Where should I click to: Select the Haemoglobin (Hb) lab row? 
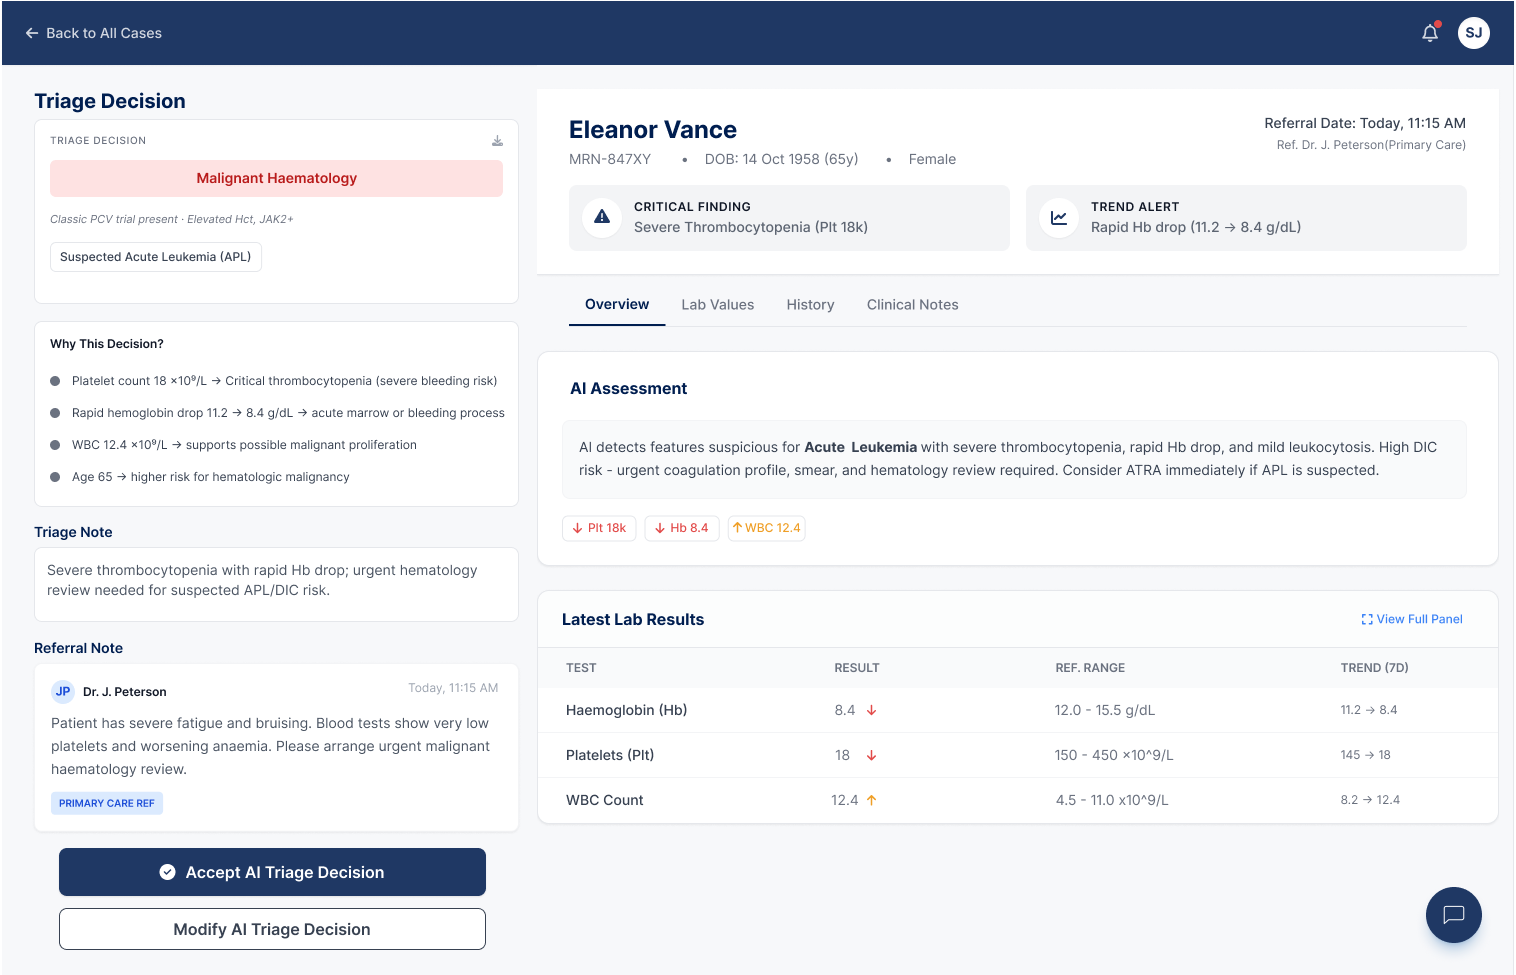point(1018,710)
